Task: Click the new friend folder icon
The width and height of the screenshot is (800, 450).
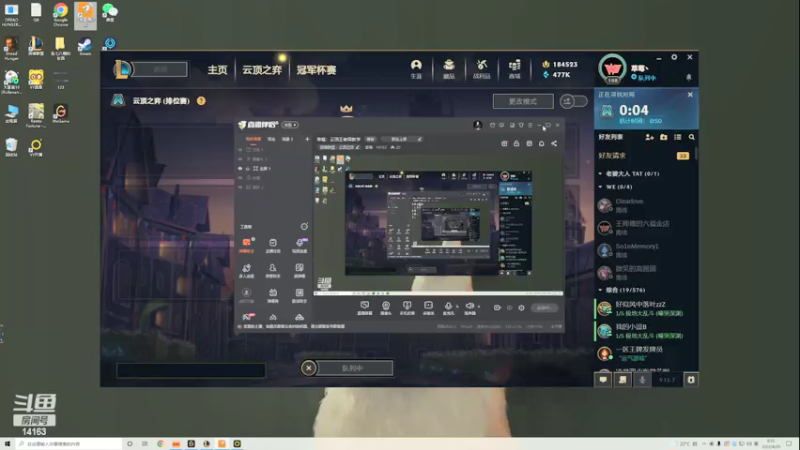Action: coord(663,137)
